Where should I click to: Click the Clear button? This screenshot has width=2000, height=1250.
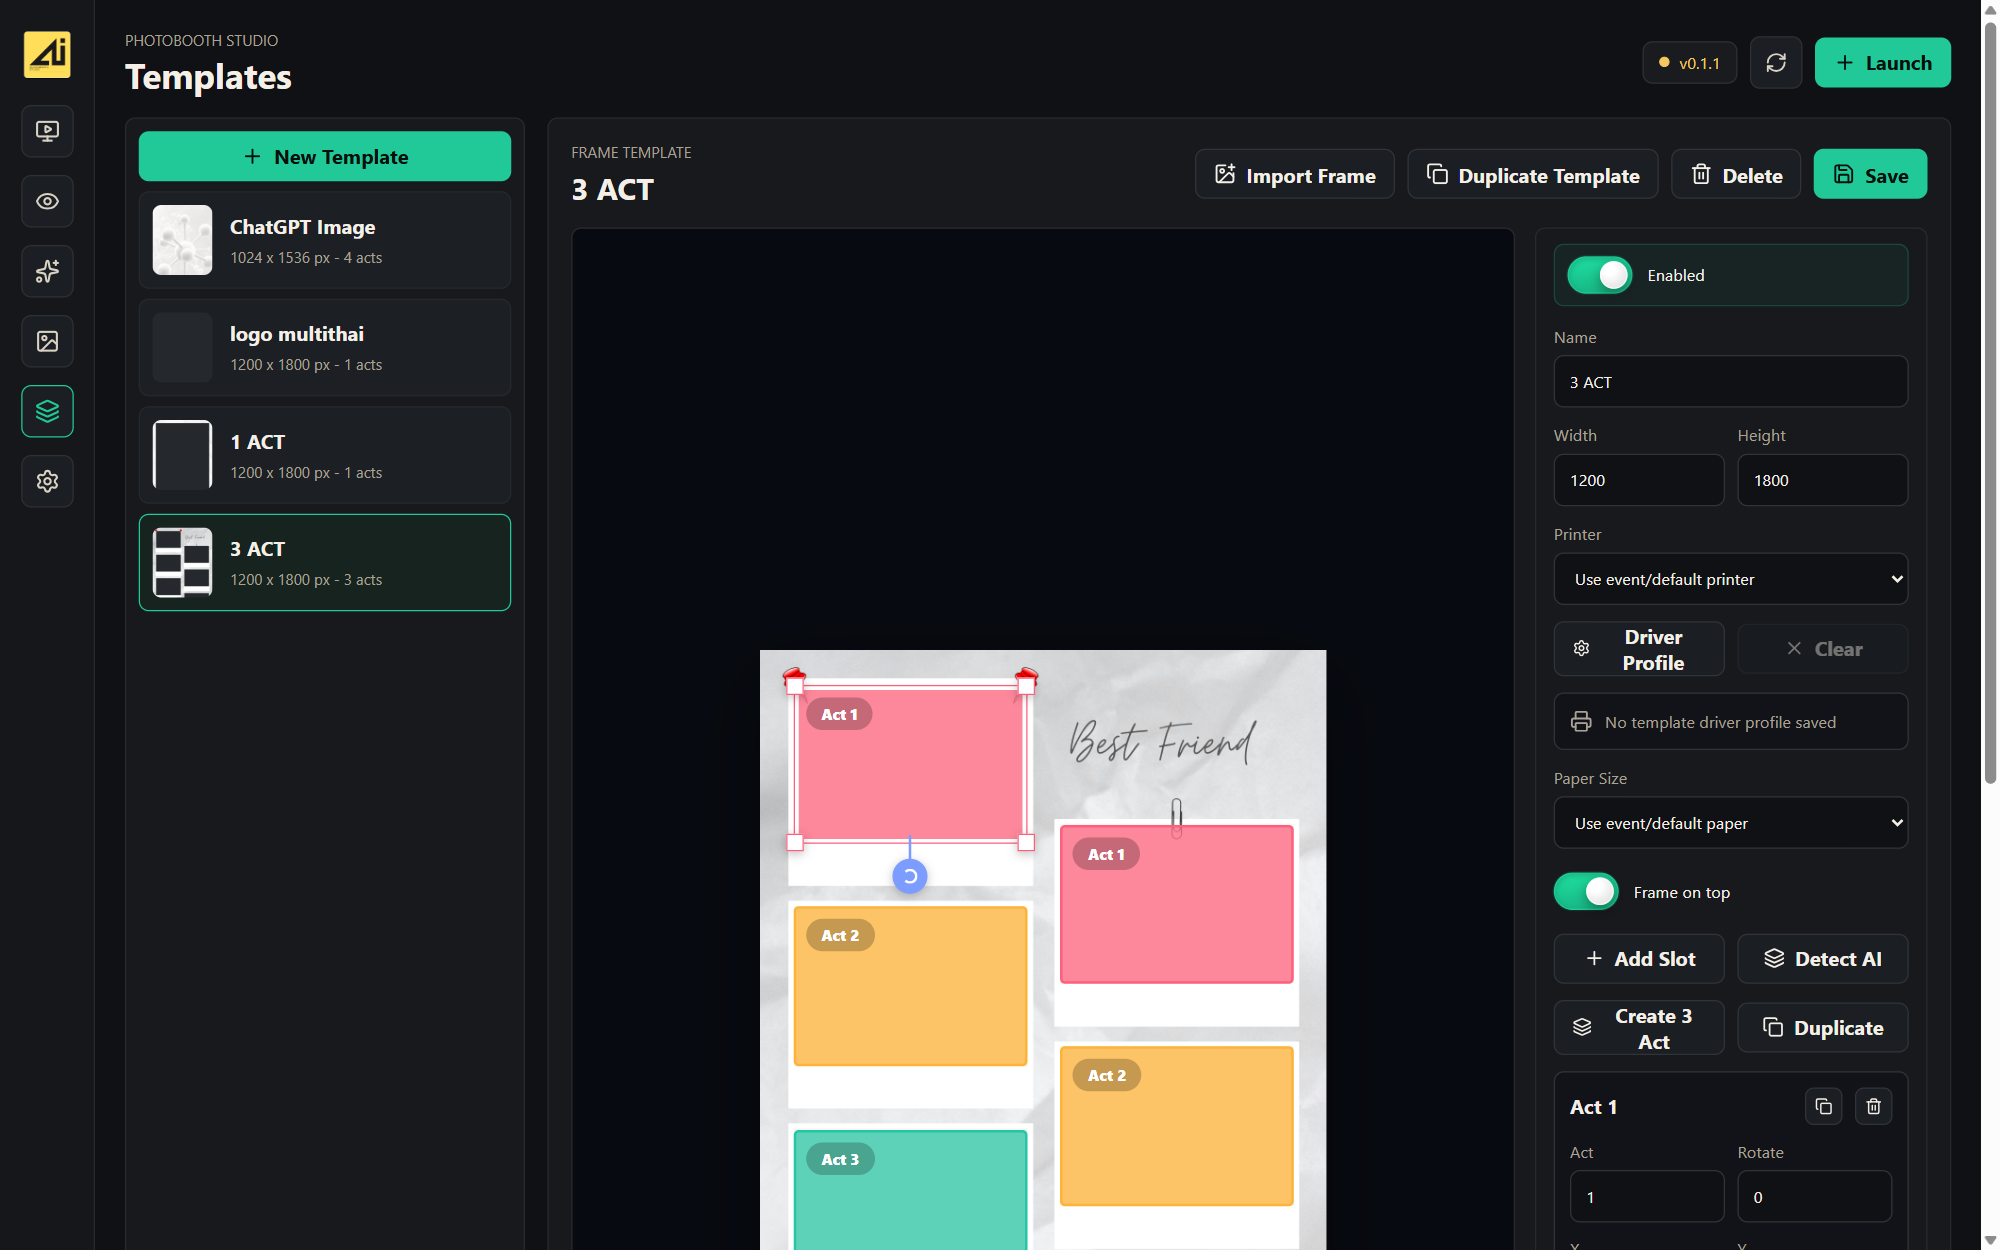click(x=1823, y=649)
